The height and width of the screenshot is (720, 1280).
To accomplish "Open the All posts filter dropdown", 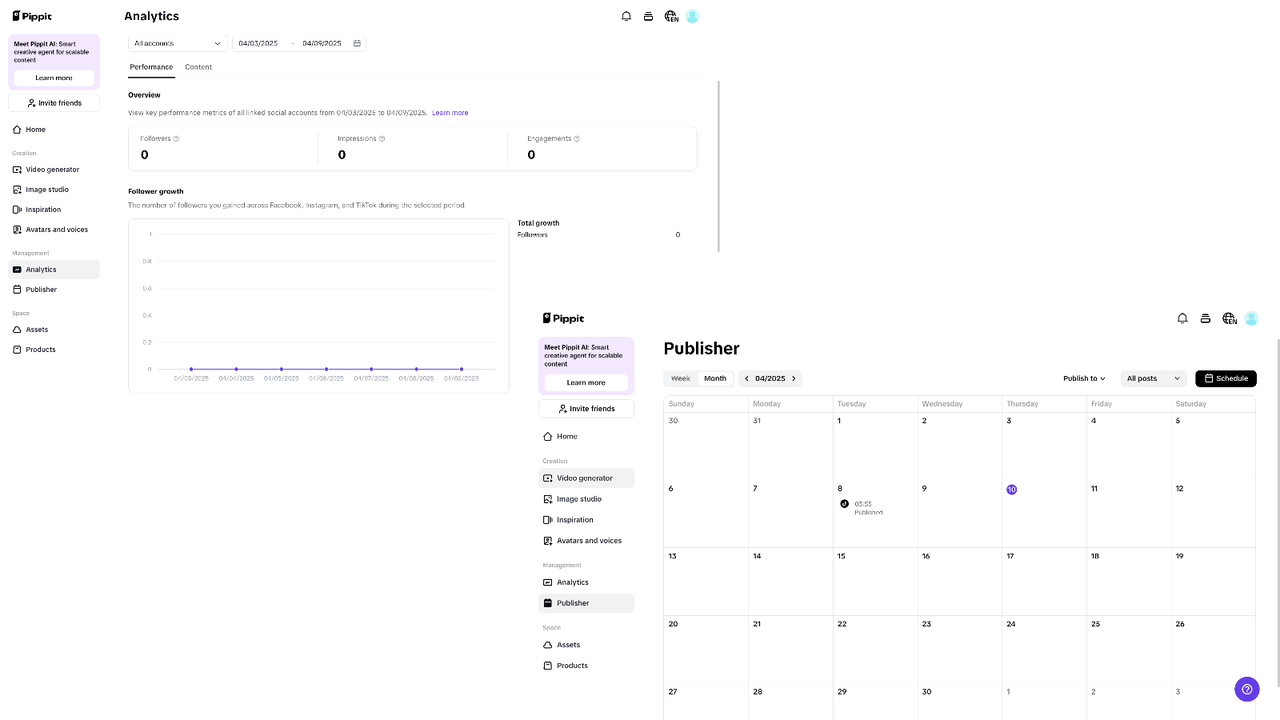I will 1152,378.
